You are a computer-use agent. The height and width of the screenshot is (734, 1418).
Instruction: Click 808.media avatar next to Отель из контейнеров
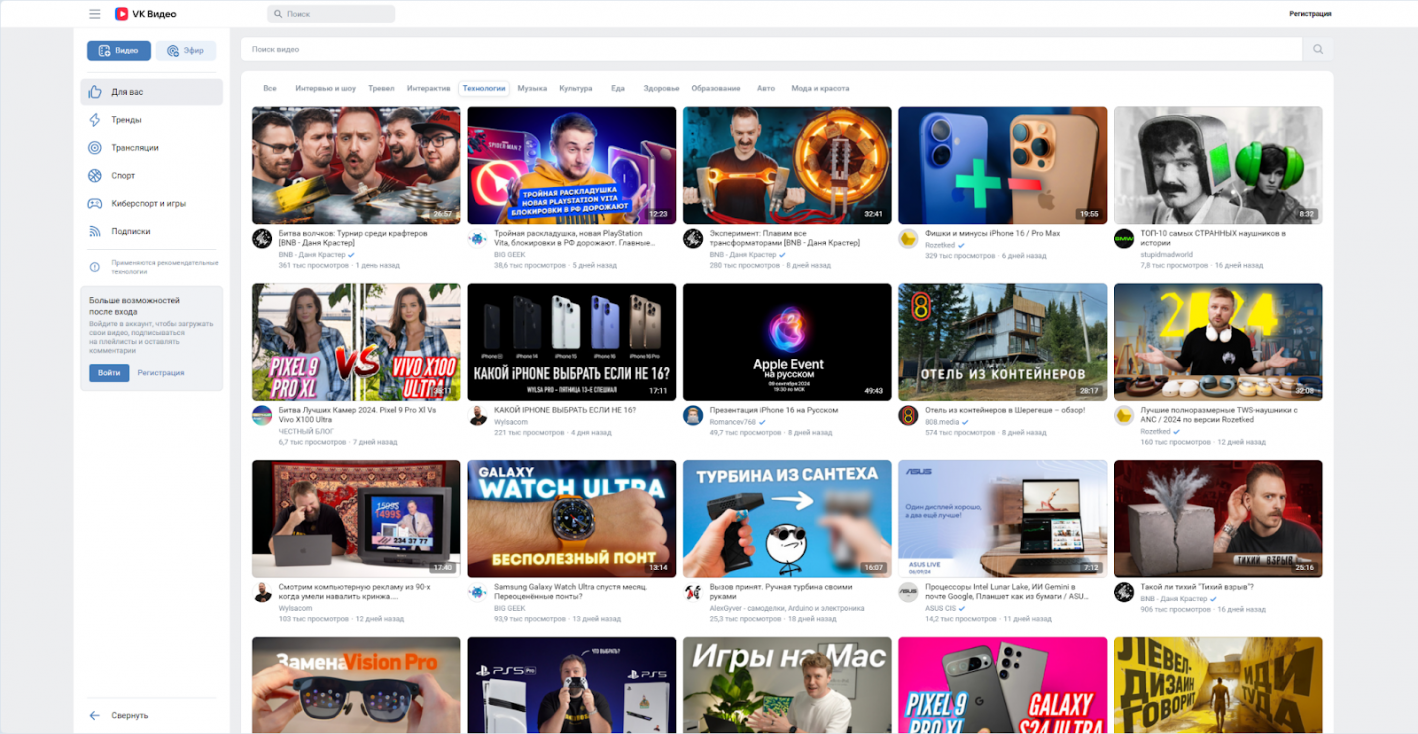tap(908, 416)
